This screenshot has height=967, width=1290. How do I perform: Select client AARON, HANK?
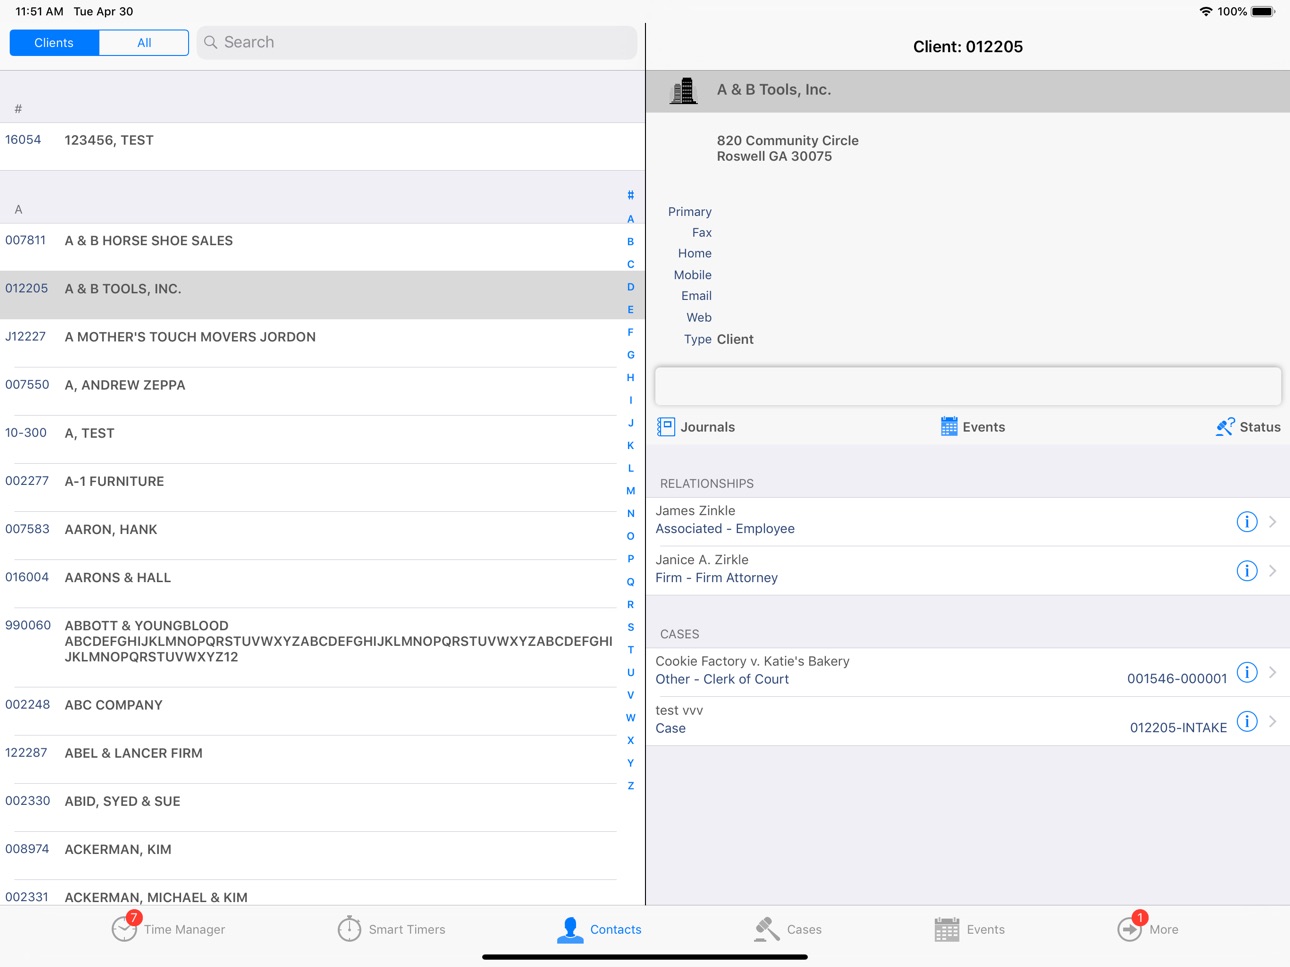(322, 535)
